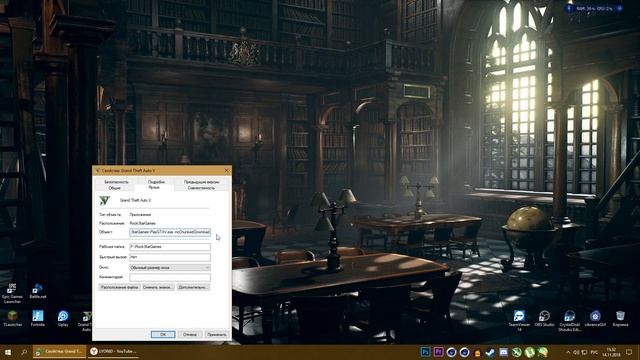Click the Расположение файла button
This screenshot has width=640, height=360.
119,287
